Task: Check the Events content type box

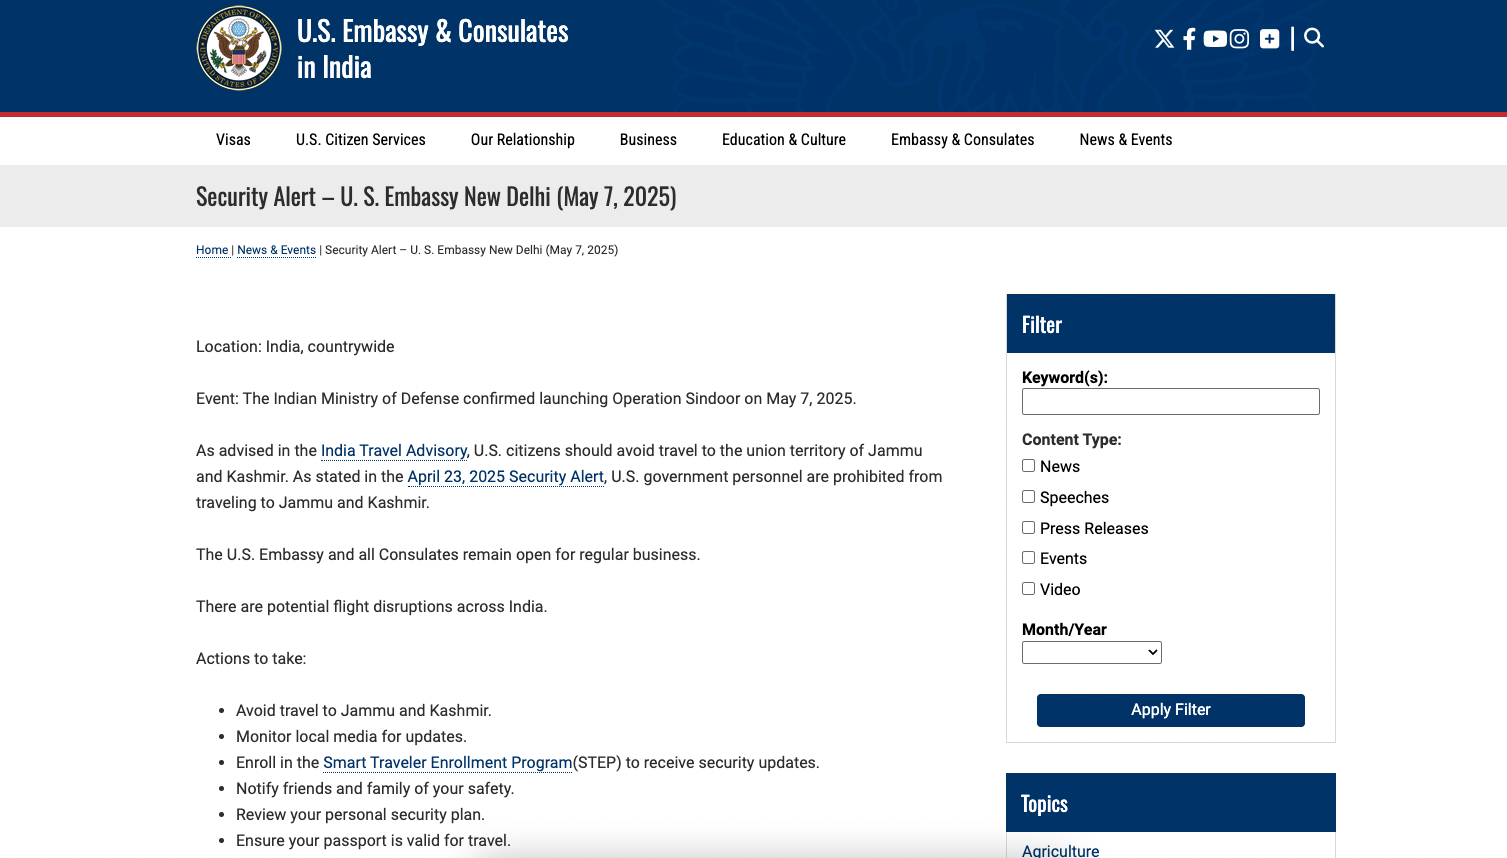Action: (1028, 558)
